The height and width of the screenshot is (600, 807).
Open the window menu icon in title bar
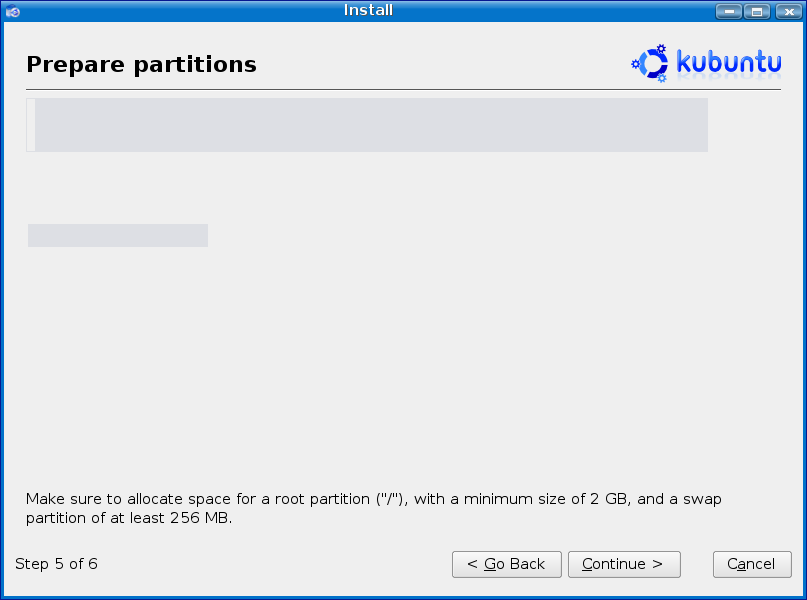coord(13,11)
